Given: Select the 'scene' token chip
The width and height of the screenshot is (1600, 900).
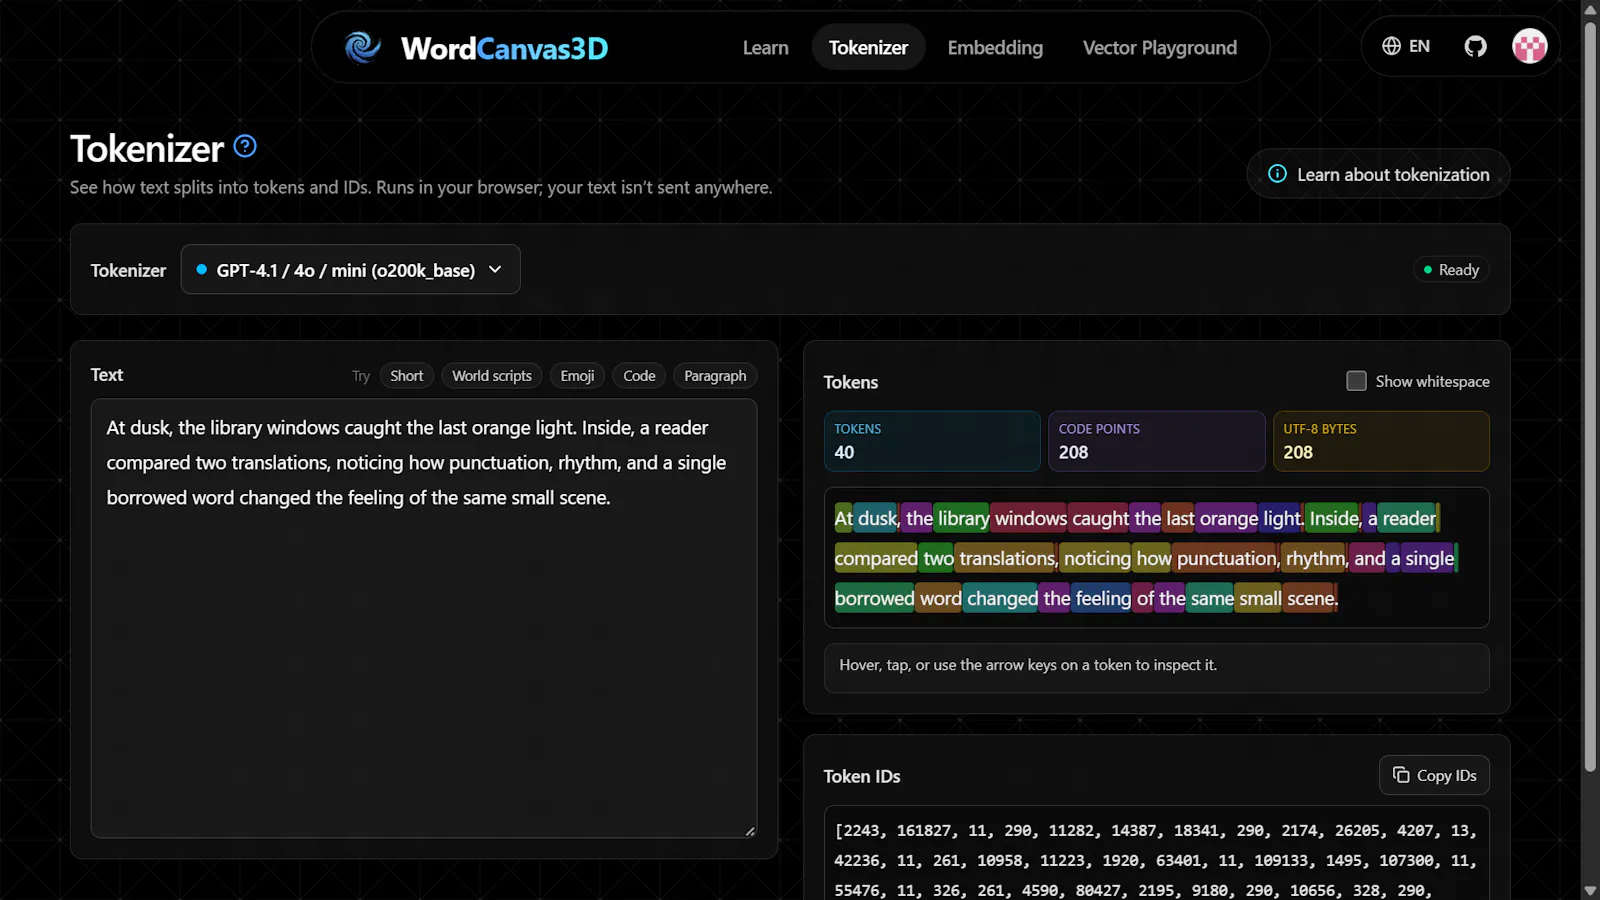Looking at the screenshot, I should 1308,598.
